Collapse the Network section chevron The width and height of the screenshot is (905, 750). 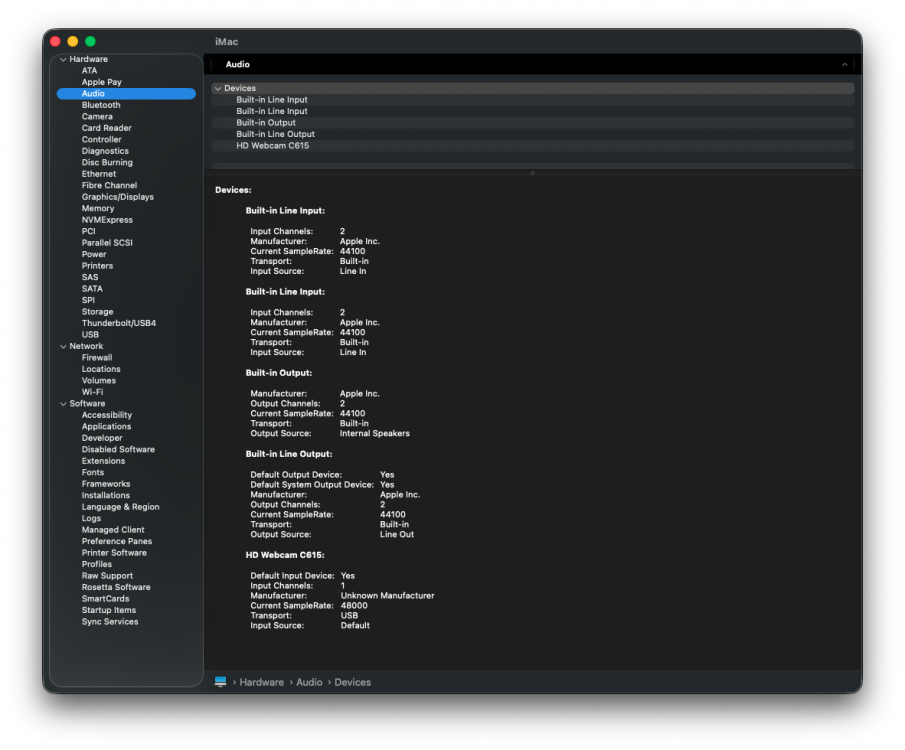[x=63, y=346]
